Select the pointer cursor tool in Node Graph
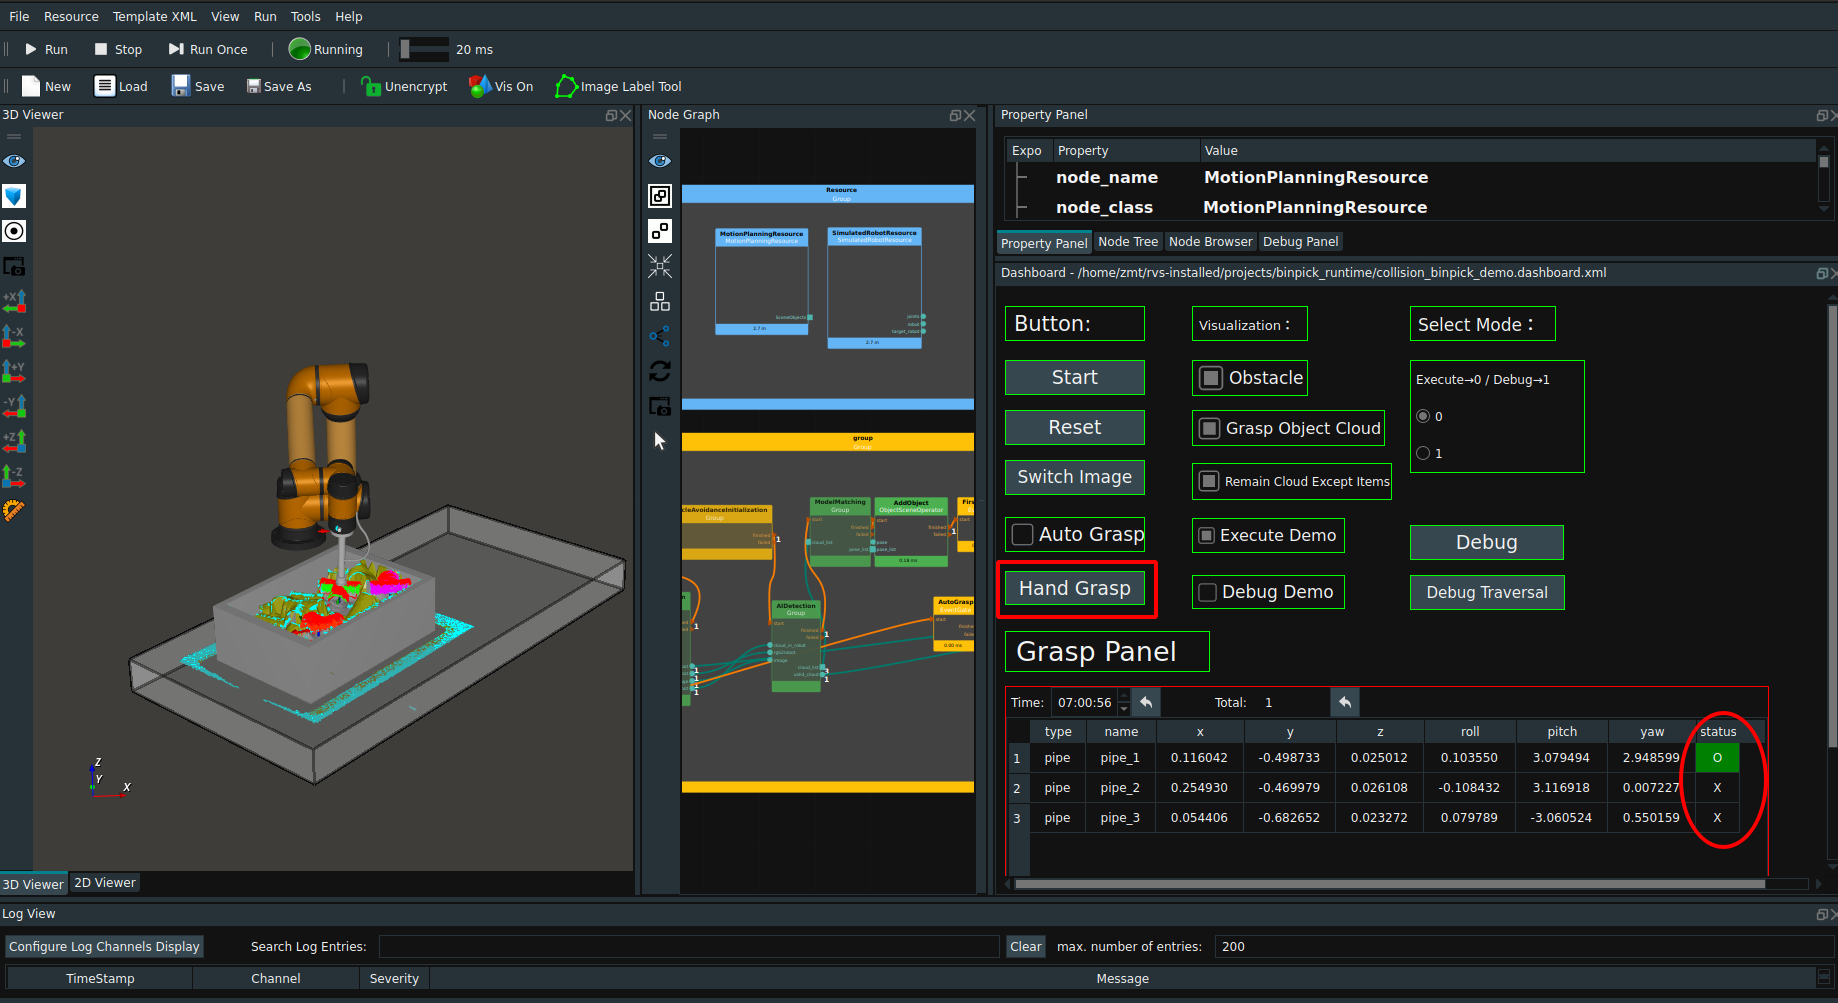This screenshot has height=1003, width=1838. point(660,441)
